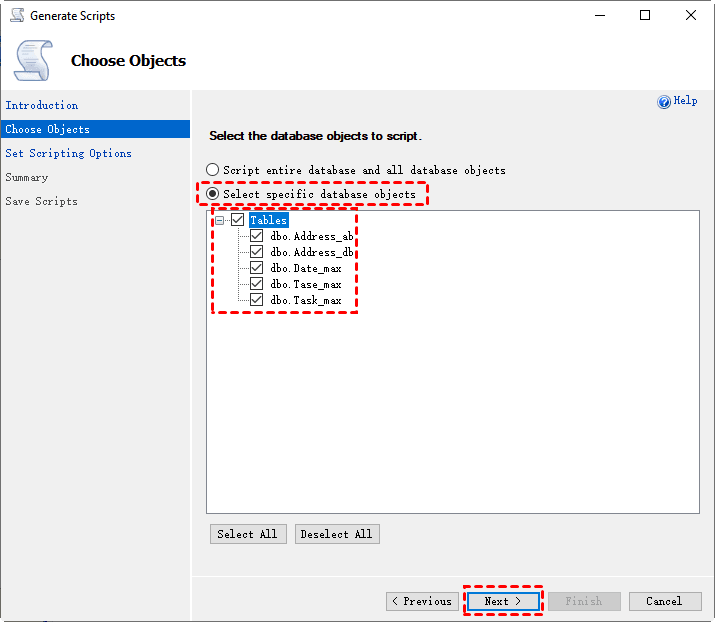Go back with the Previous button
The image size is (715, 622).
422,601
